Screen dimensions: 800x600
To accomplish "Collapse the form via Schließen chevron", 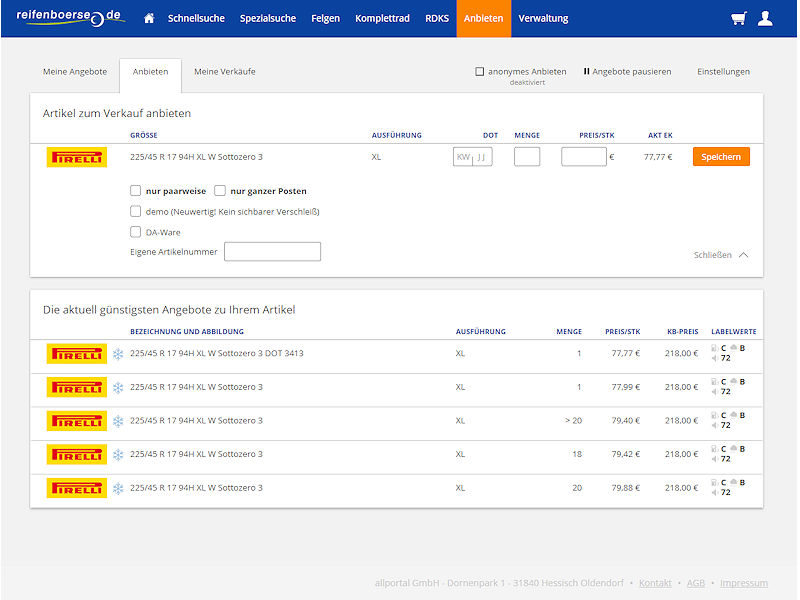I will [743, 255].
